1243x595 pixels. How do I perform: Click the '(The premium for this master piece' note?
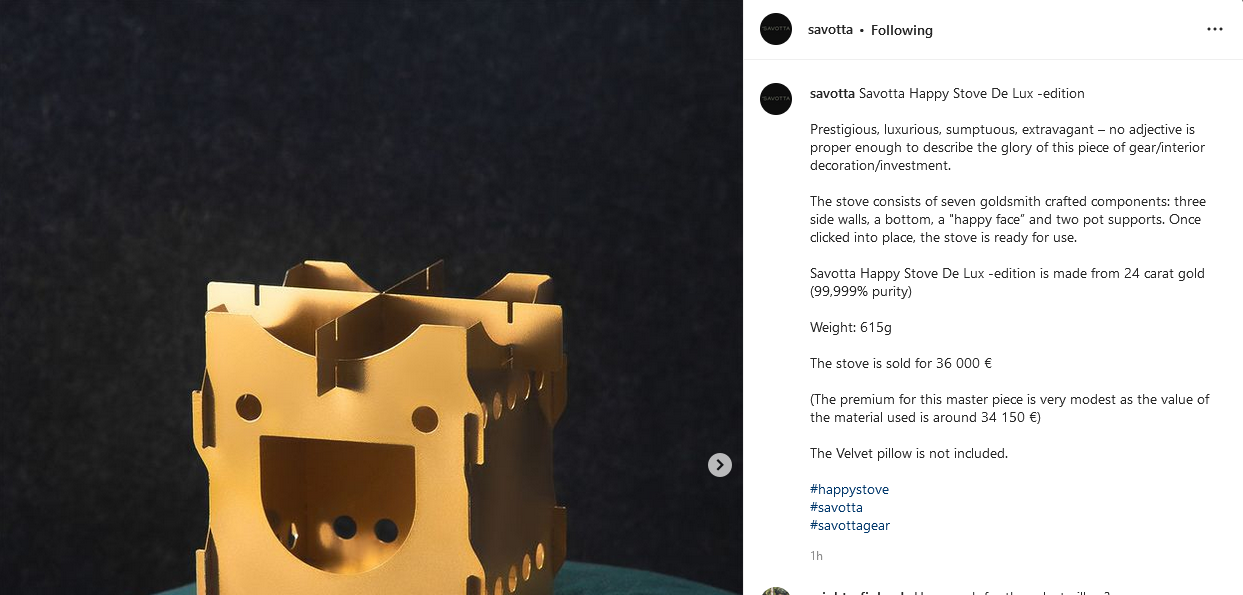pyautogui.click(x=1010, y=408)
